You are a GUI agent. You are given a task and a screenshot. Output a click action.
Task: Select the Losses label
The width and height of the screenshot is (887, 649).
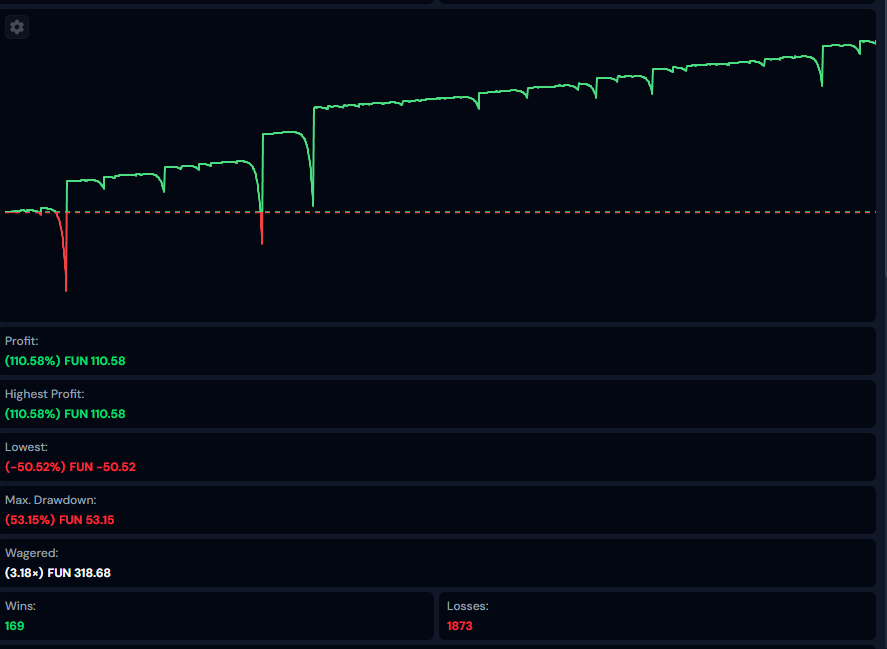467,606
